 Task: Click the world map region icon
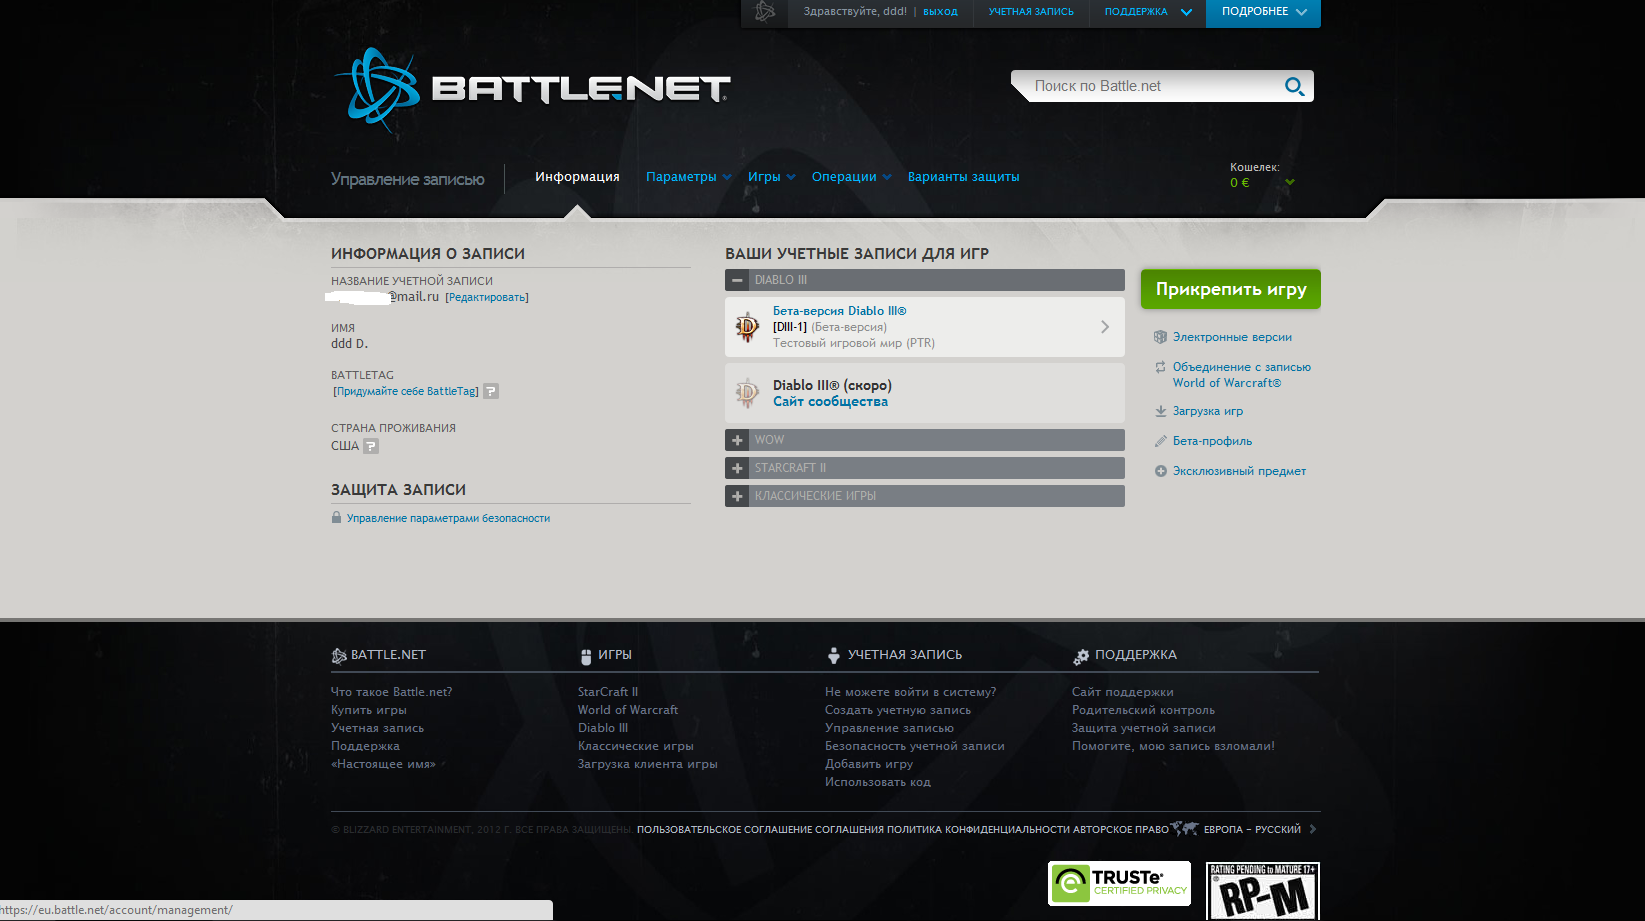click(x=1185, y=828)
